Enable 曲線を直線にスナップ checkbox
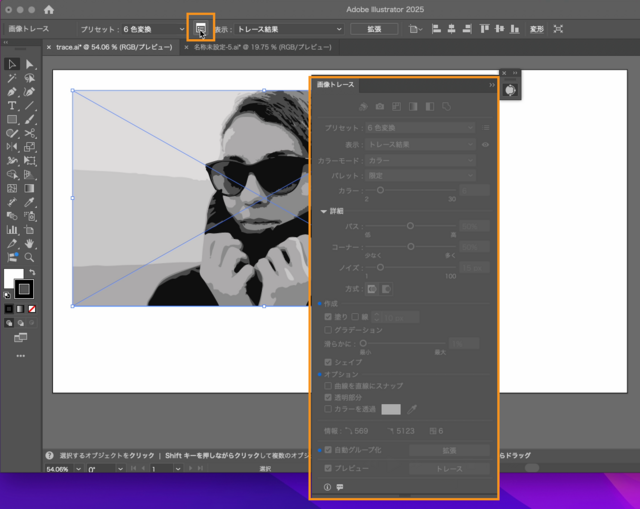The height and width of the screenshot is (509, 640). point(328,386)
